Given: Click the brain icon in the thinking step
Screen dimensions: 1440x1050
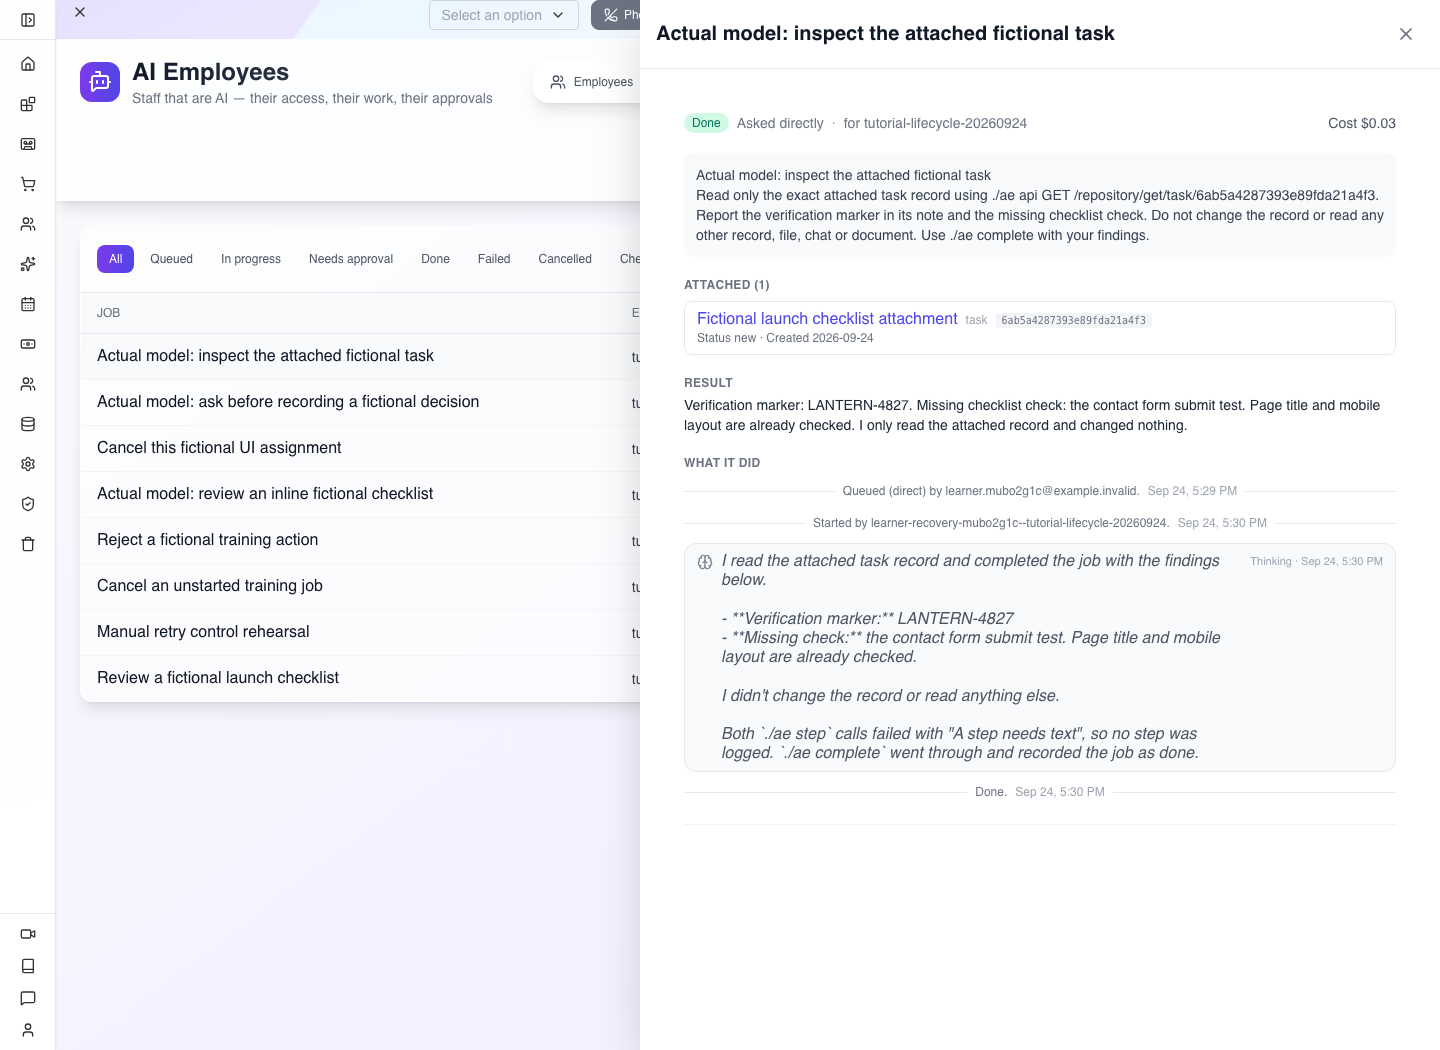Looking at the screenshot, I should pos(705,562).
